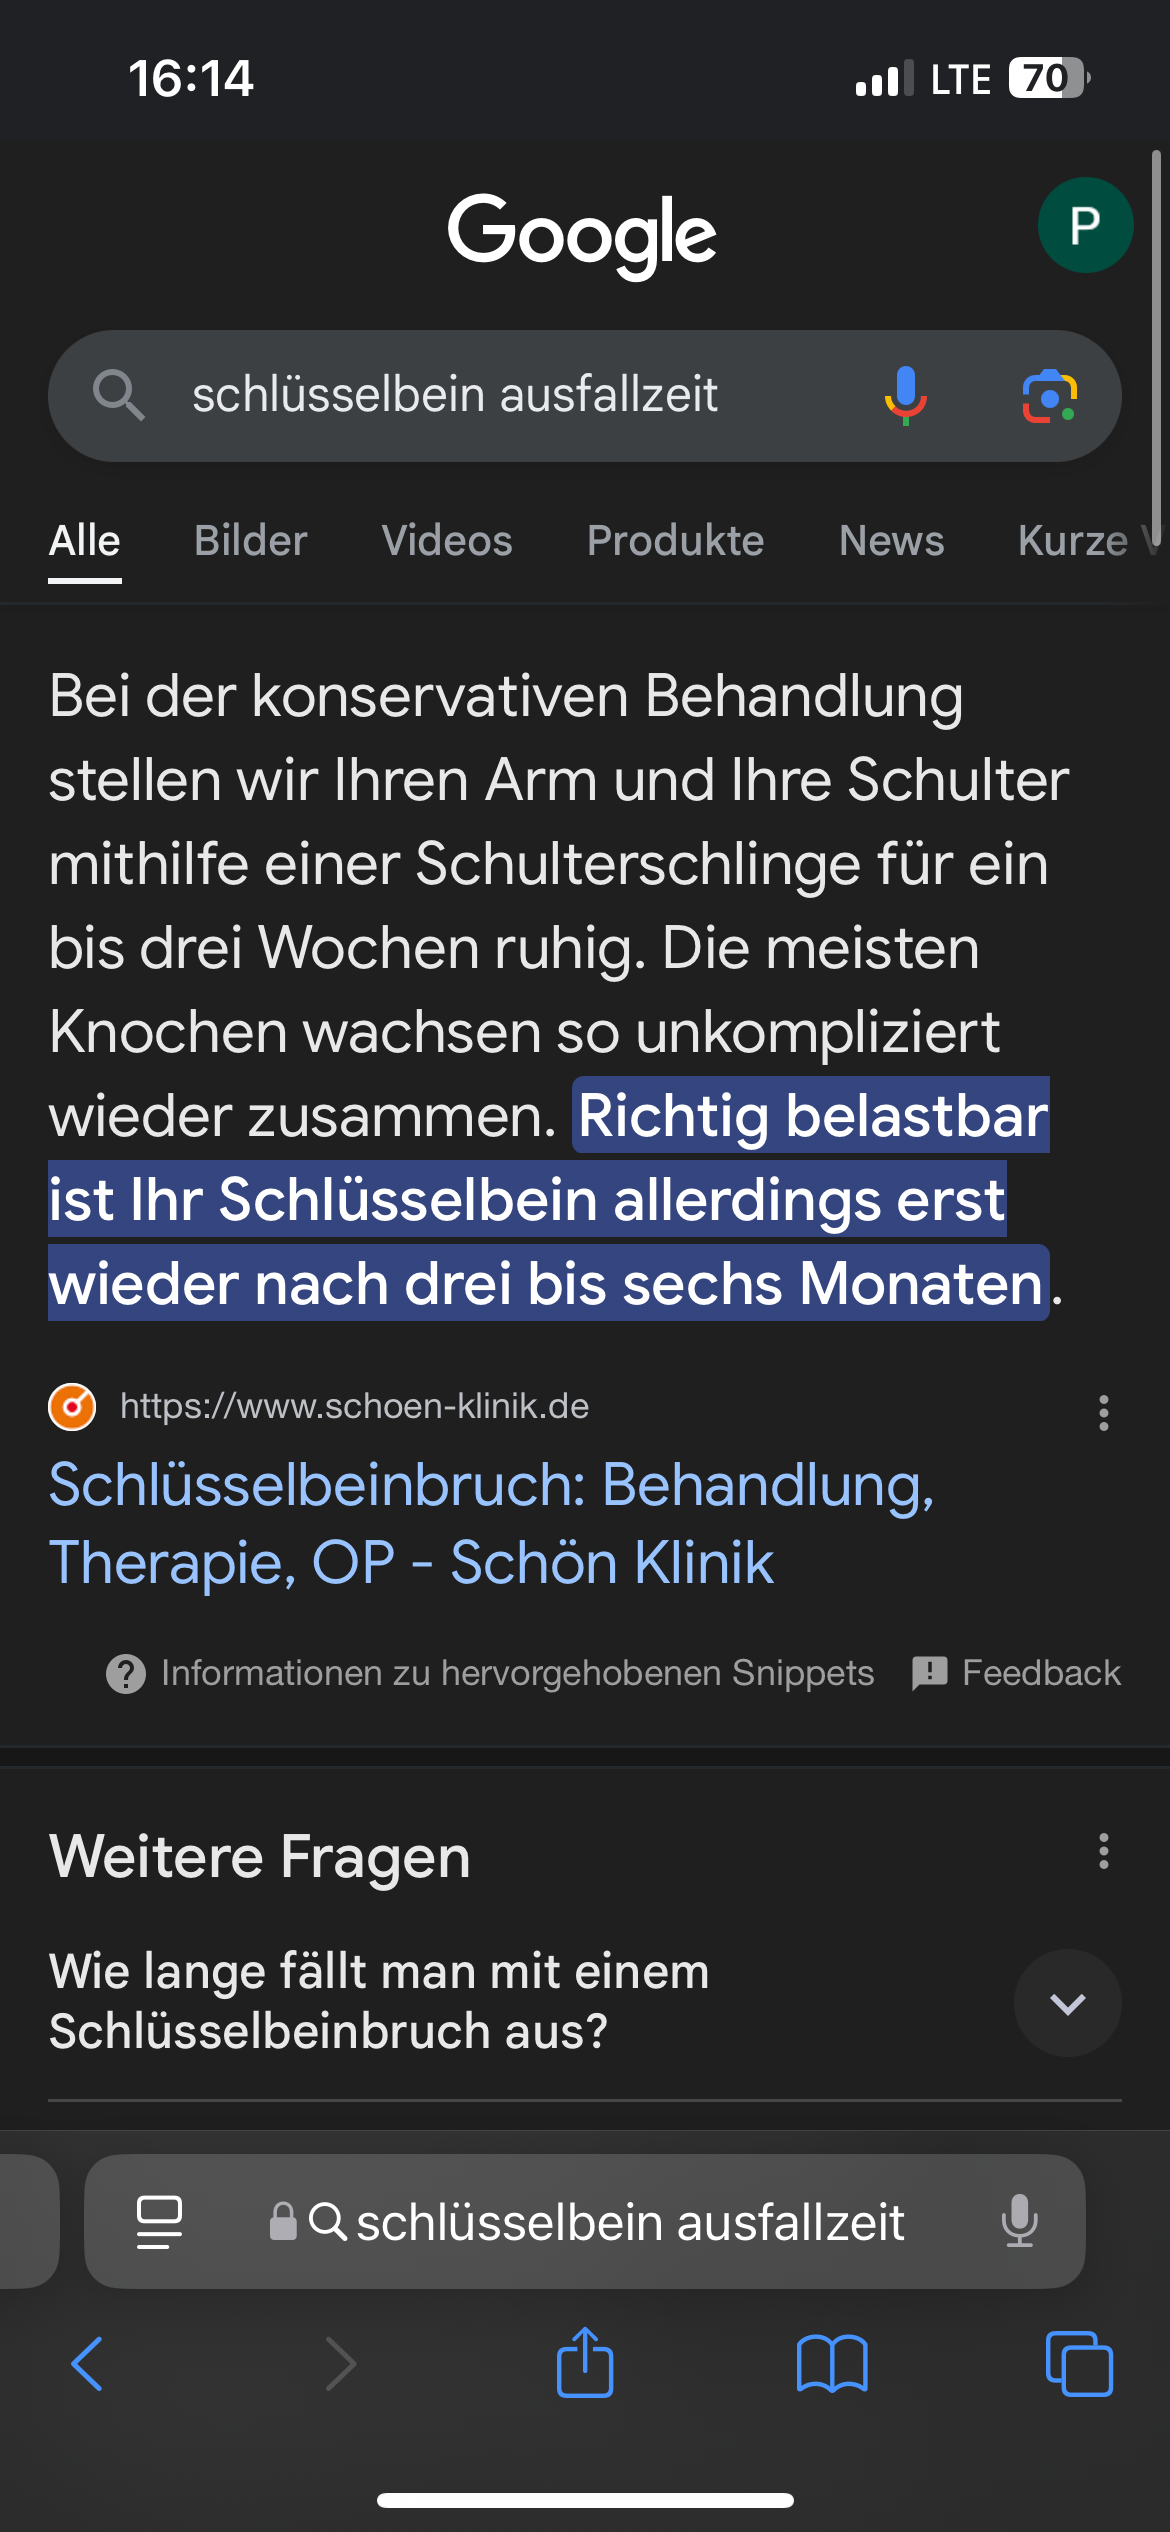1170x2532 pixels.
Task: Open the profile avatar with letter P
Action: coord(1085,225)
